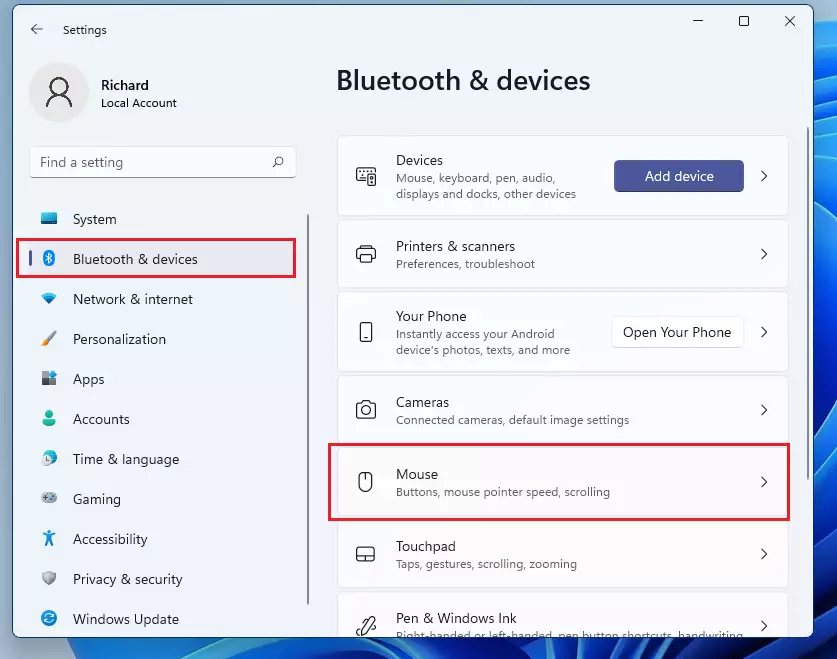The image size is (837, 659).
Task: Click Richard Local Account name
Action: [x=139, y=93]
